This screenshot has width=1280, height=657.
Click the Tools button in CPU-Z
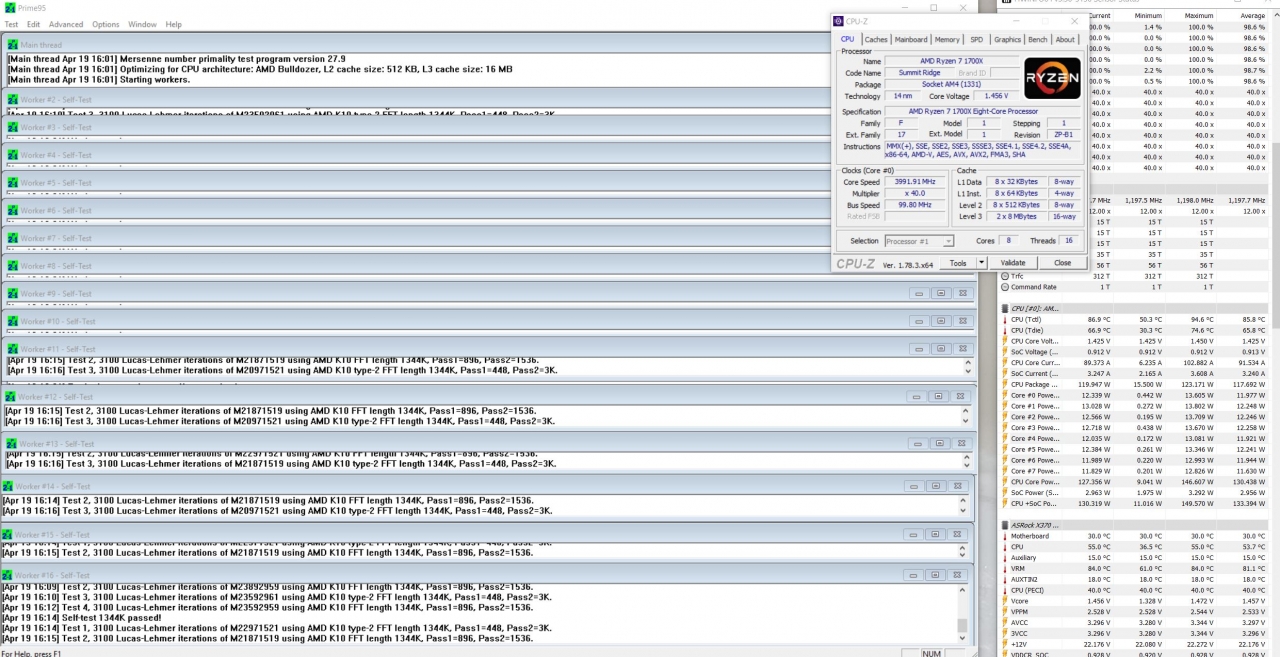(x=958, y=263)
